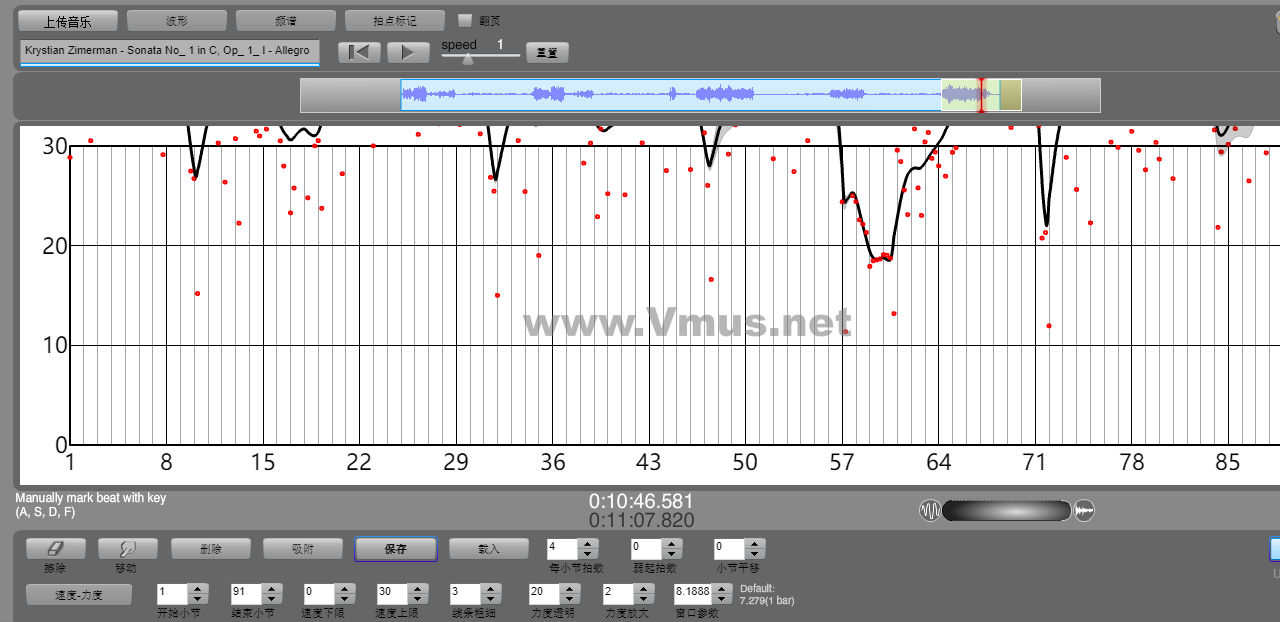Image resolution: width=1280 pixels, height=622 pixels.
Task: Click the eraser (擦除) tool icon
Action: click(x=55, y=549)
